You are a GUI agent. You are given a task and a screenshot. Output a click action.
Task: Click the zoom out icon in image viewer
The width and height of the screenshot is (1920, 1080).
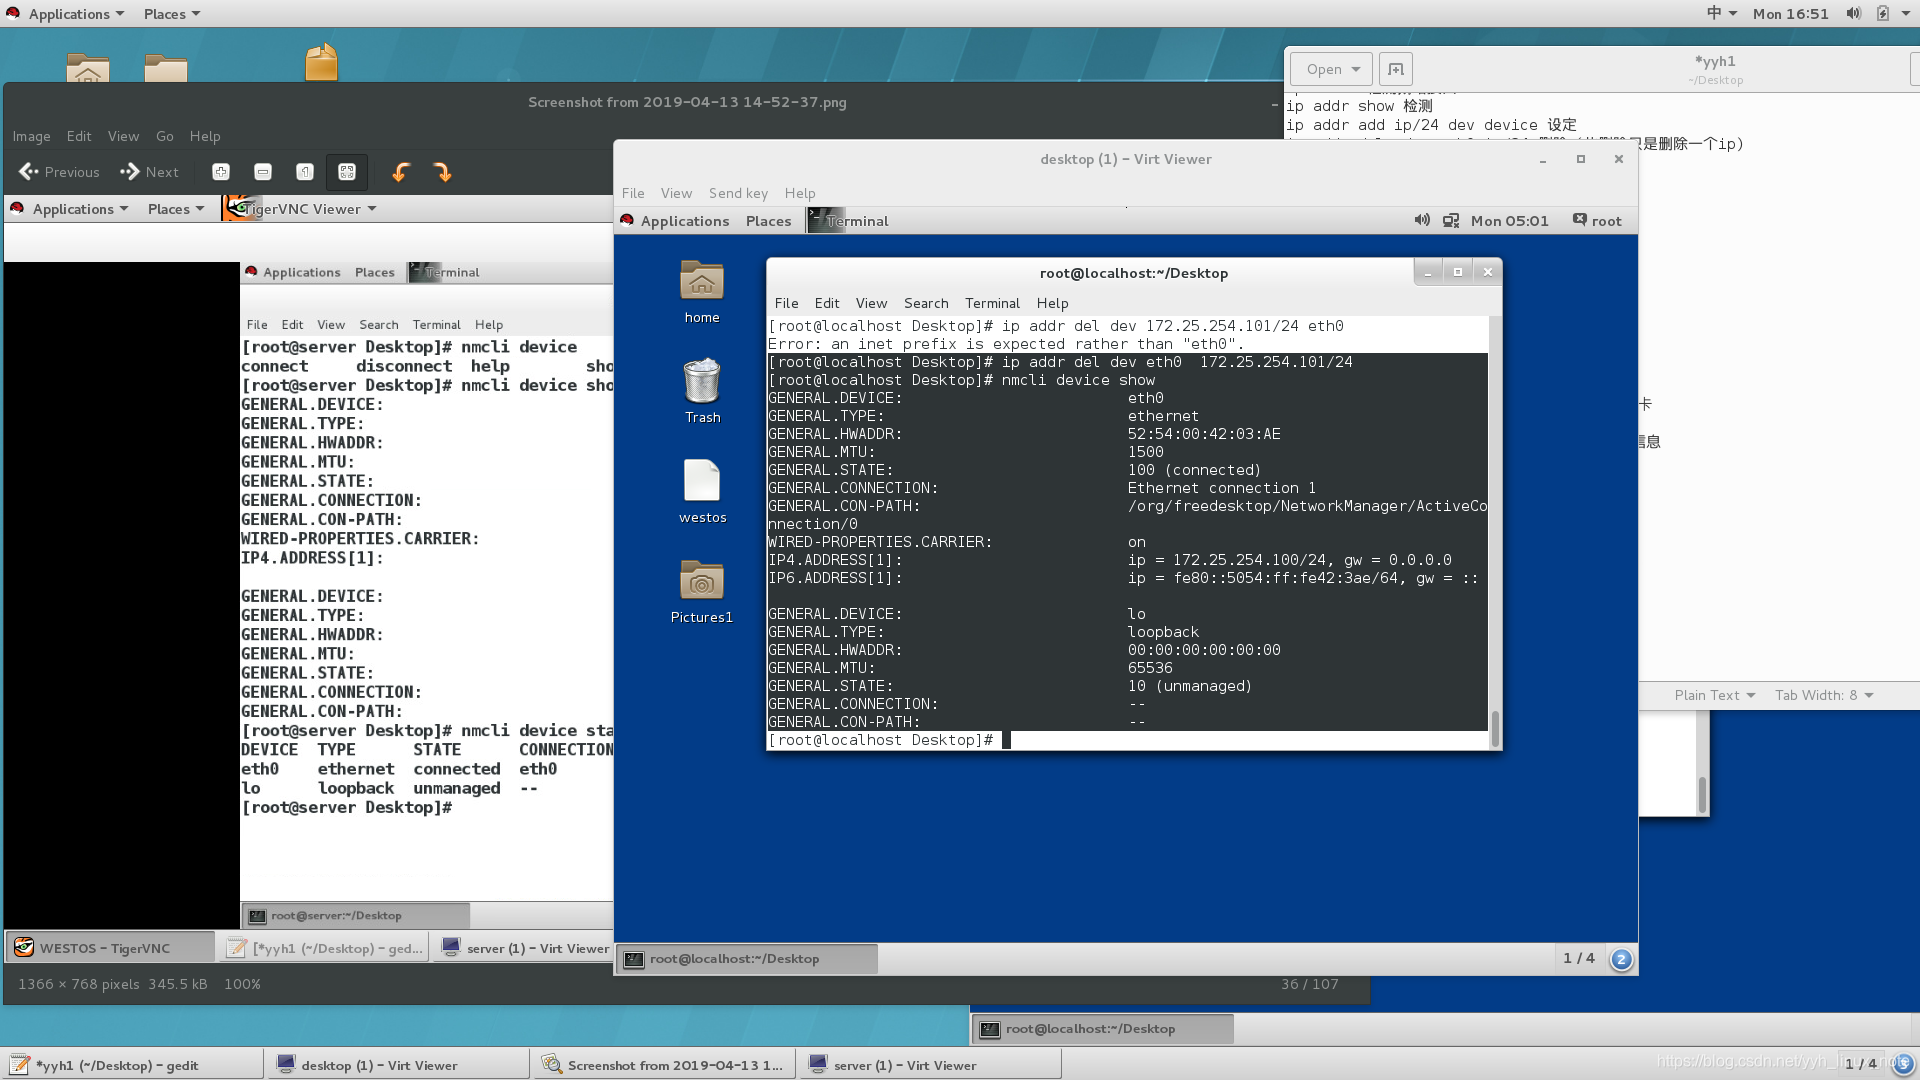pyautogui.click(x=263, y=172)
